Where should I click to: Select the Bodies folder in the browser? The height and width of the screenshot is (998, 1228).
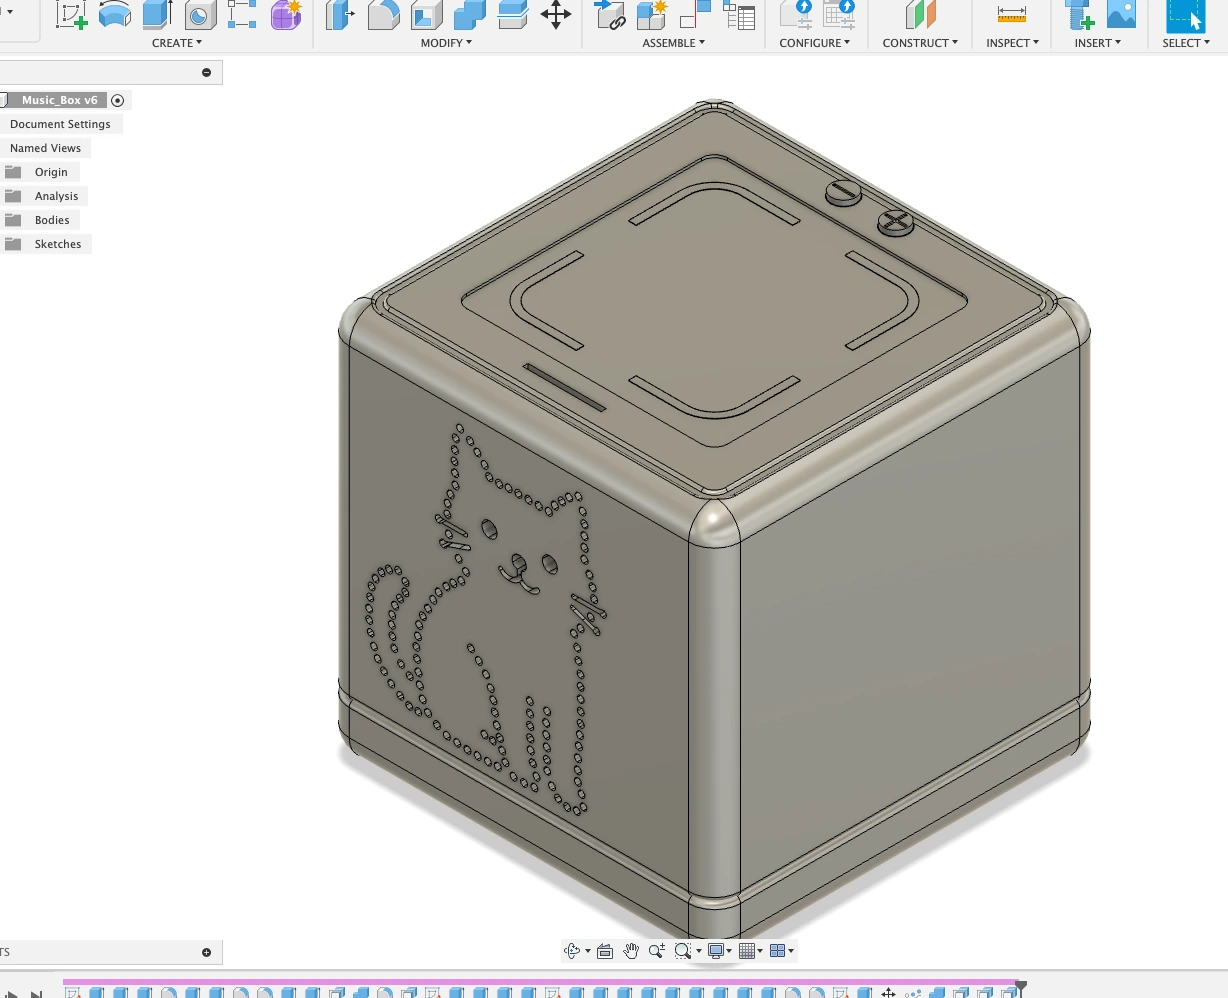pos(54,219)
